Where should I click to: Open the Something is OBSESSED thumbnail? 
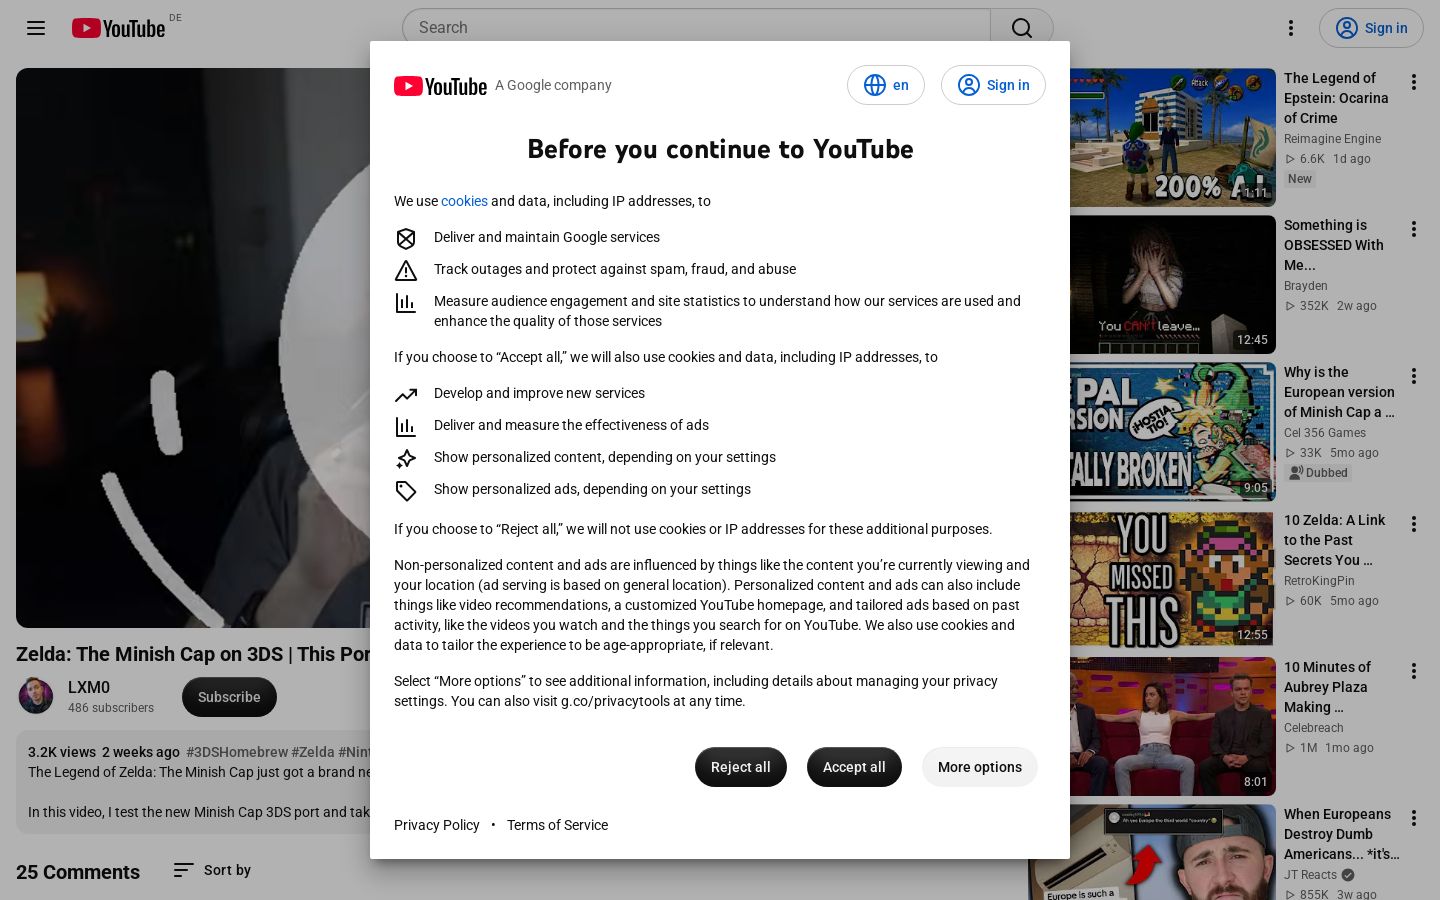1173,285
